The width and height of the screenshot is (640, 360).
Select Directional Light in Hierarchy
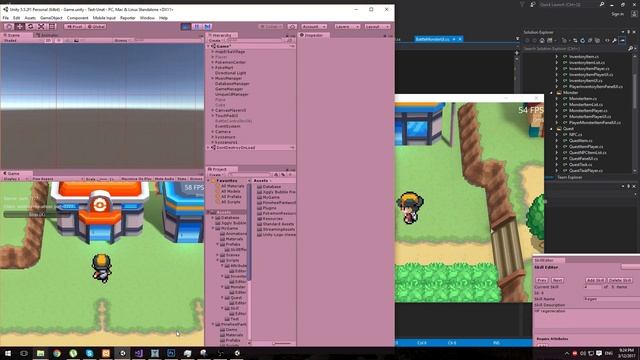coord(230,73)
